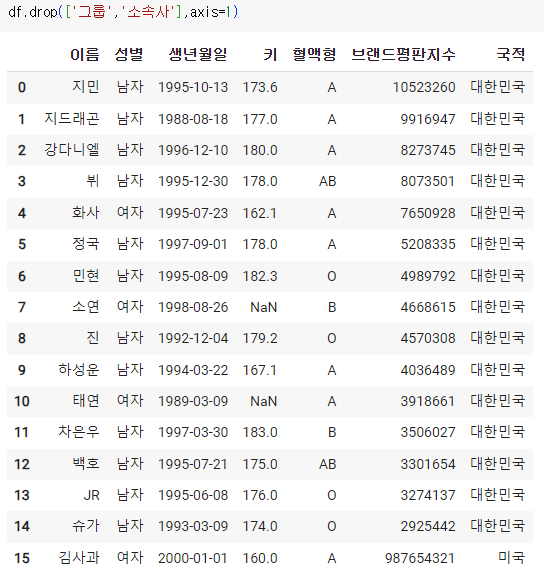Click row index 10
This screenshot has width=544, height=580.
pyautogui.click(x=22, y=401)
